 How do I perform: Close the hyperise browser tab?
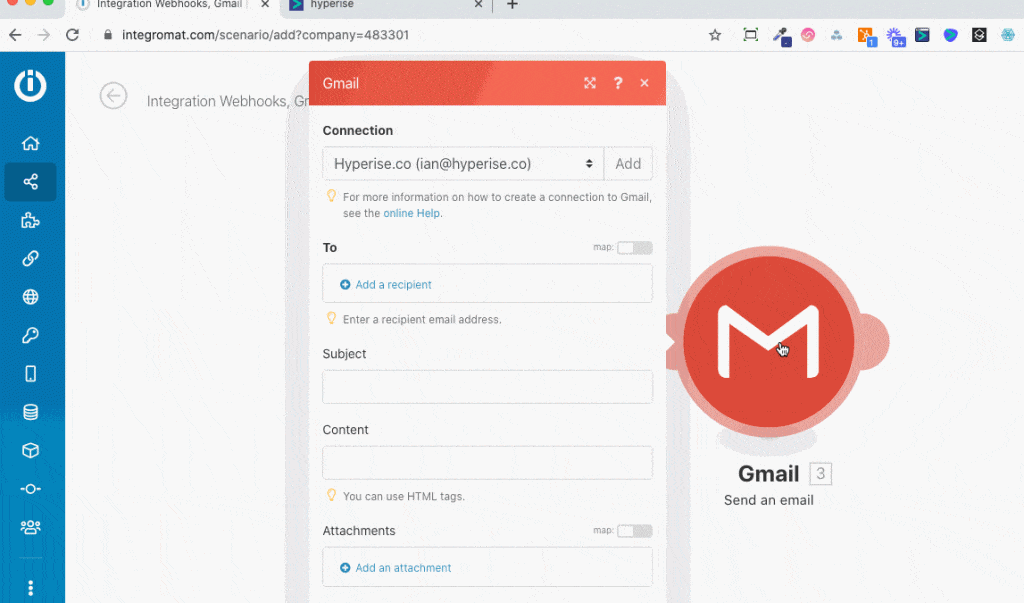coord(478,5)
